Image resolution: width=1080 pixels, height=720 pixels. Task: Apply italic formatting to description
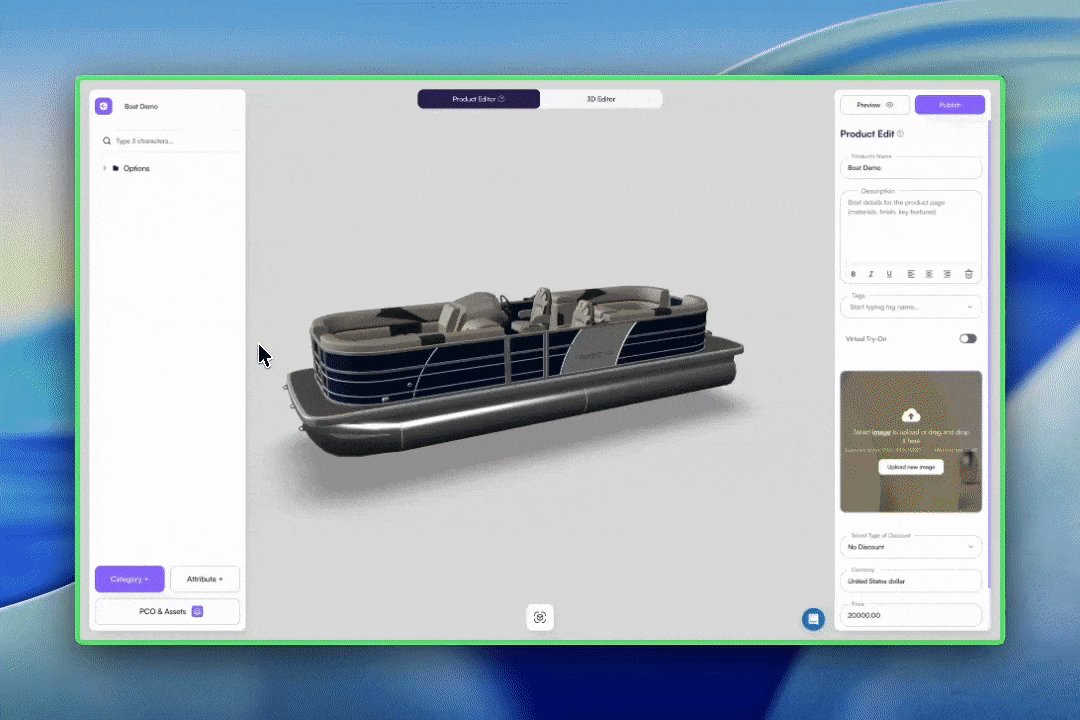click(871, 274)
